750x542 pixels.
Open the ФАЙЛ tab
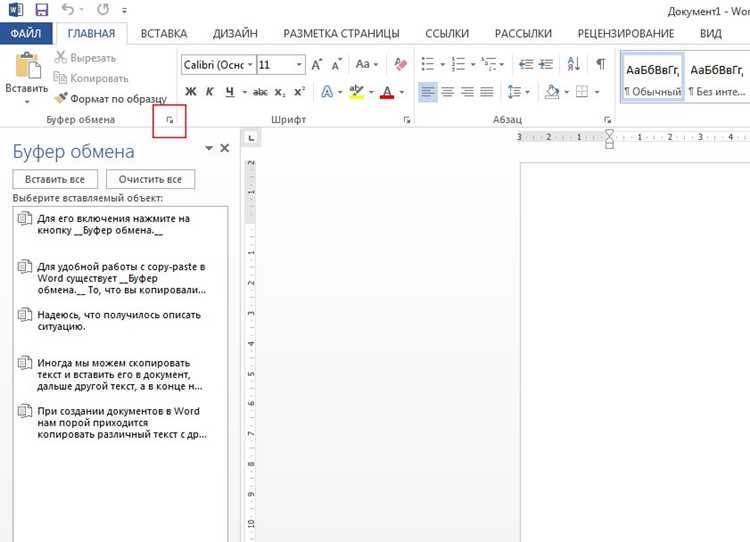click(26, 33)
